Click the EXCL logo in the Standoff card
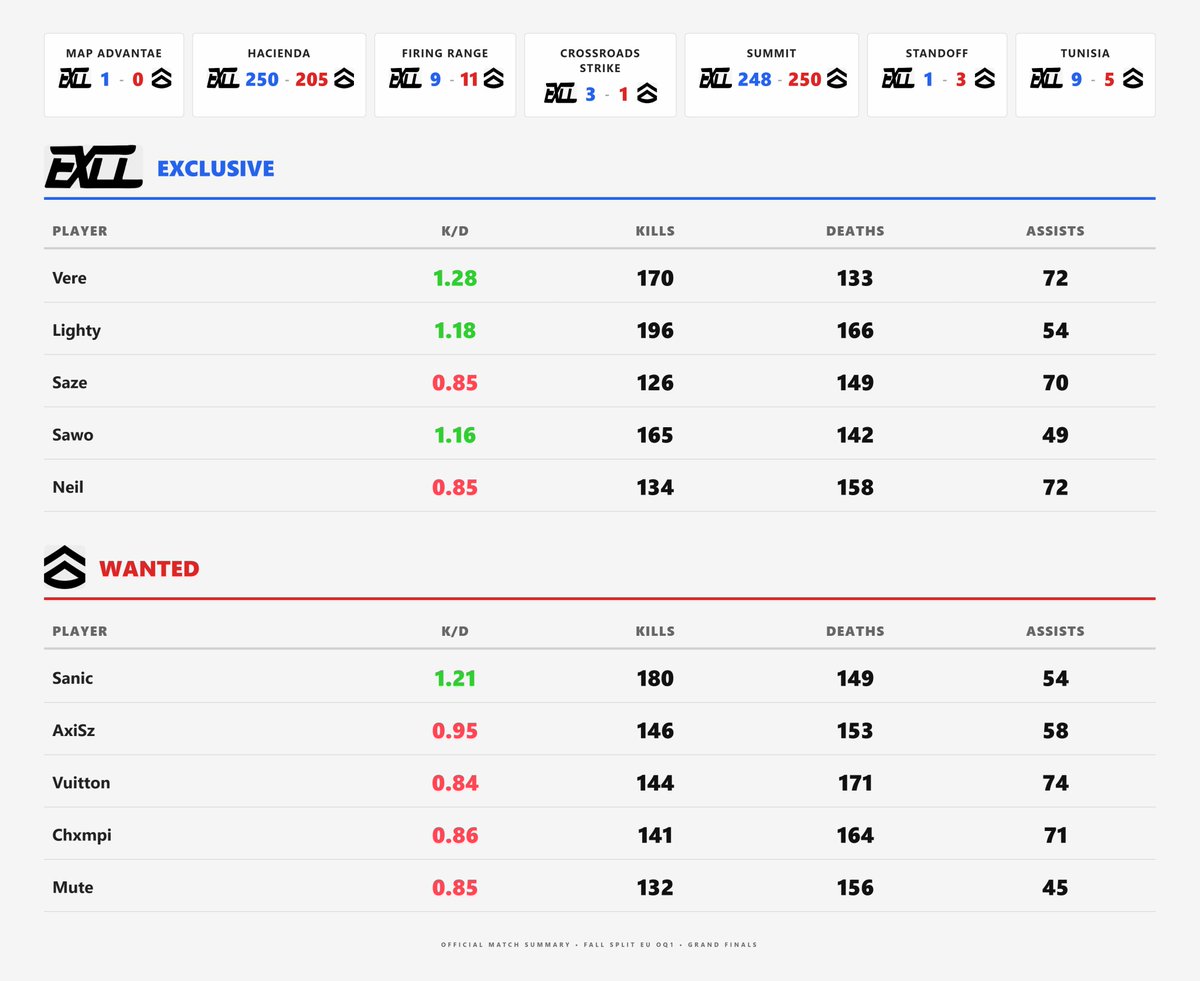The height and width of the screenshot is (981, 1200). coord(897,79)
